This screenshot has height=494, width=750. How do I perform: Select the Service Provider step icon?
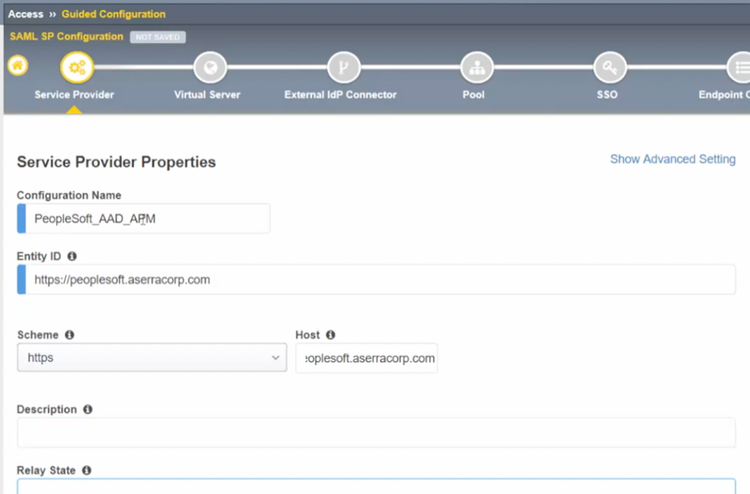[77, 67]
